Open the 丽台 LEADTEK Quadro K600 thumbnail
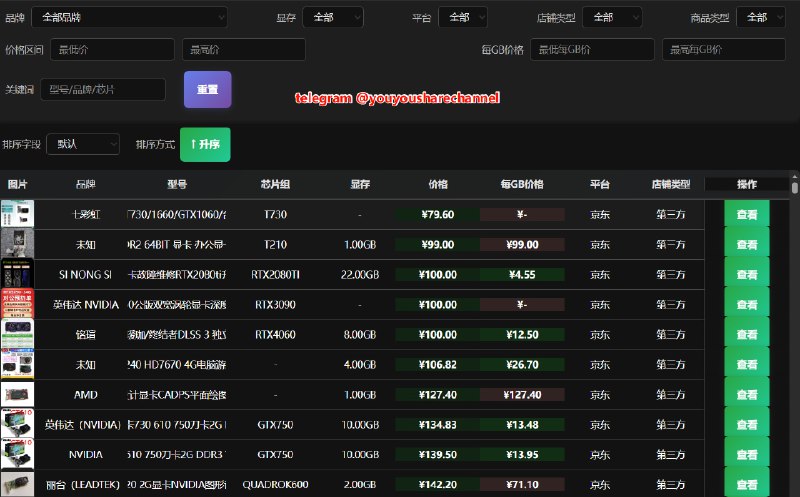The width and height of the screenshot is (800, 497). 17,484
